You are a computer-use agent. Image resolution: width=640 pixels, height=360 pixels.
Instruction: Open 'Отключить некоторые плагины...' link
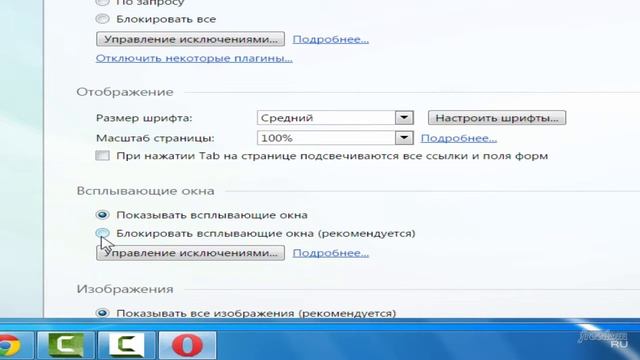(x=194, y=58)
